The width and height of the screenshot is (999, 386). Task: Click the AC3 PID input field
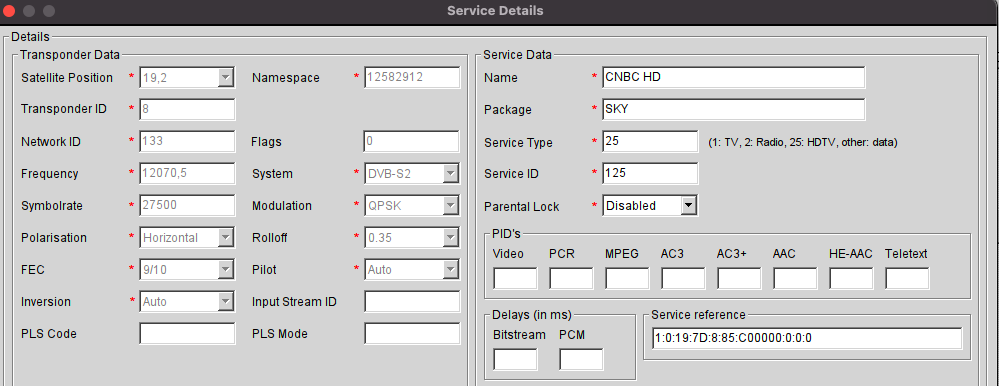(683, 278)
